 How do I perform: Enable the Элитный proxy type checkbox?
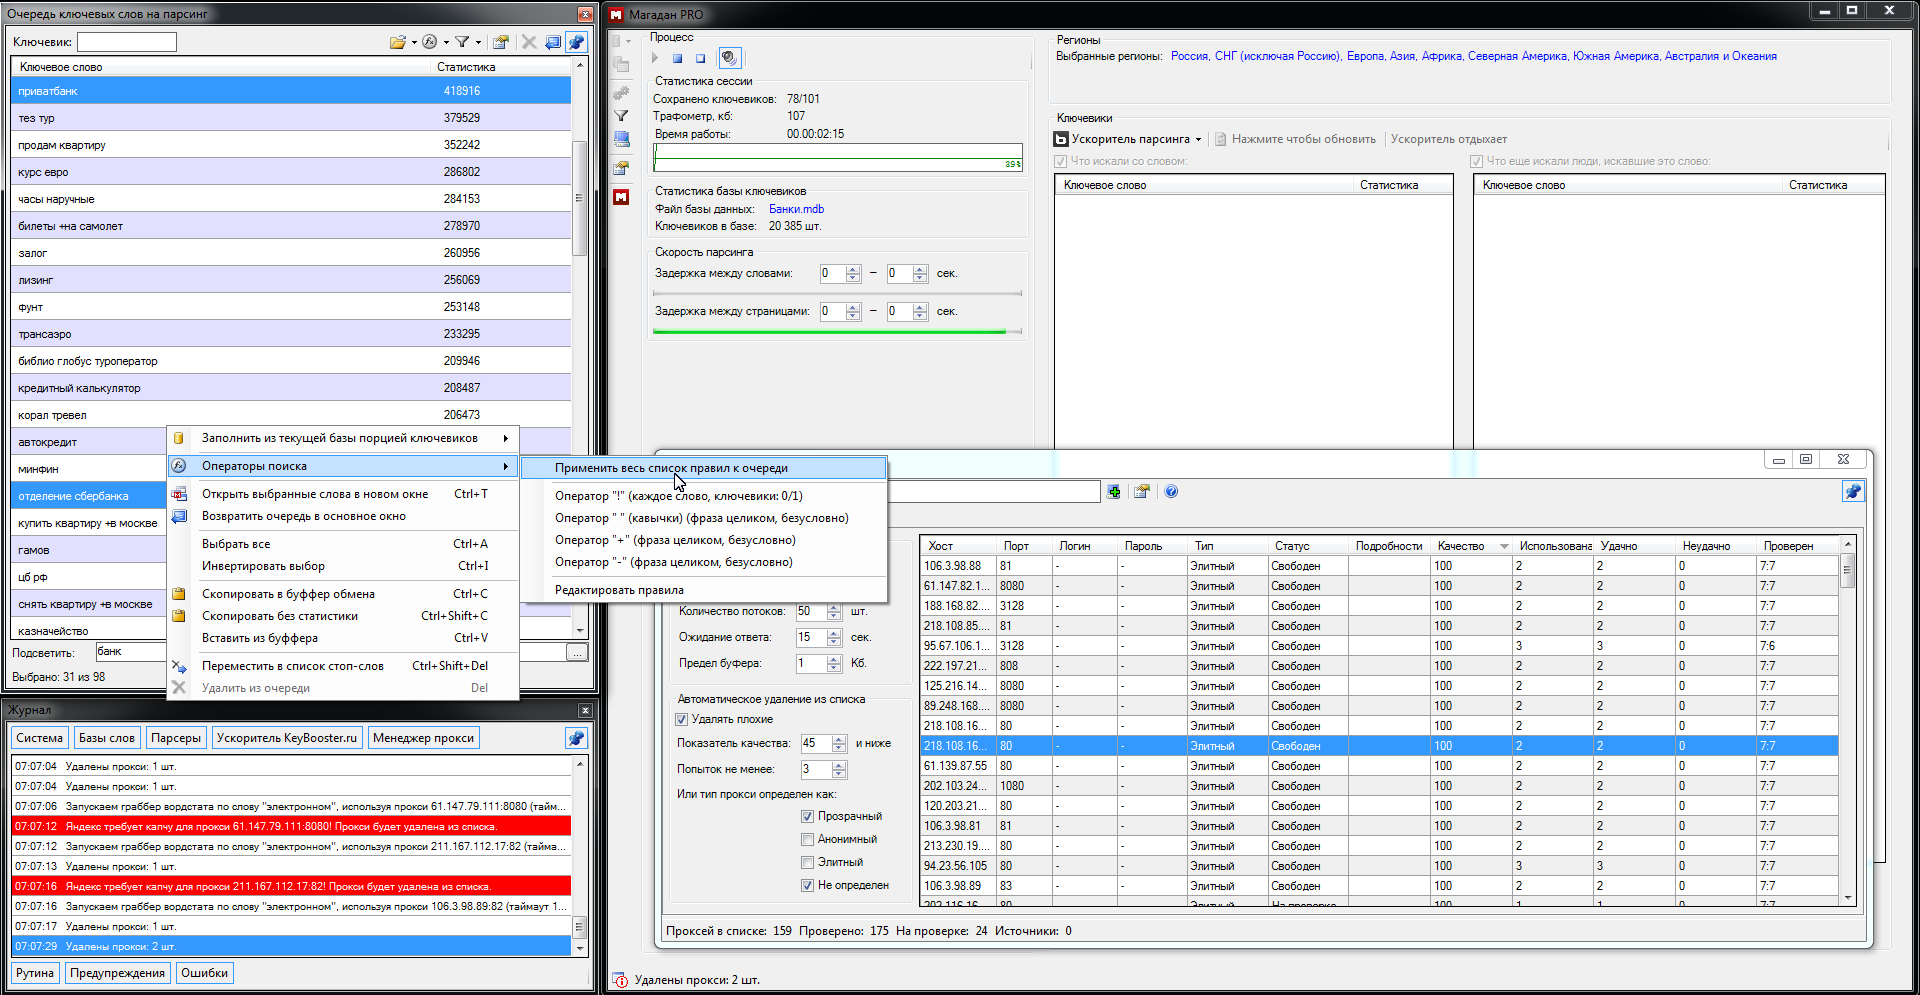(x=807, y=862)
